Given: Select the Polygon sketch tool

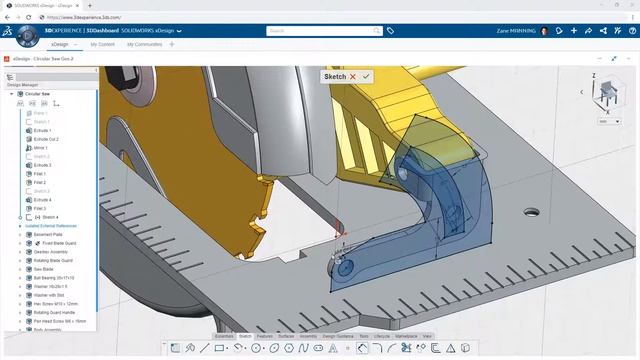Looking at the screenshot, I should 289,348.
